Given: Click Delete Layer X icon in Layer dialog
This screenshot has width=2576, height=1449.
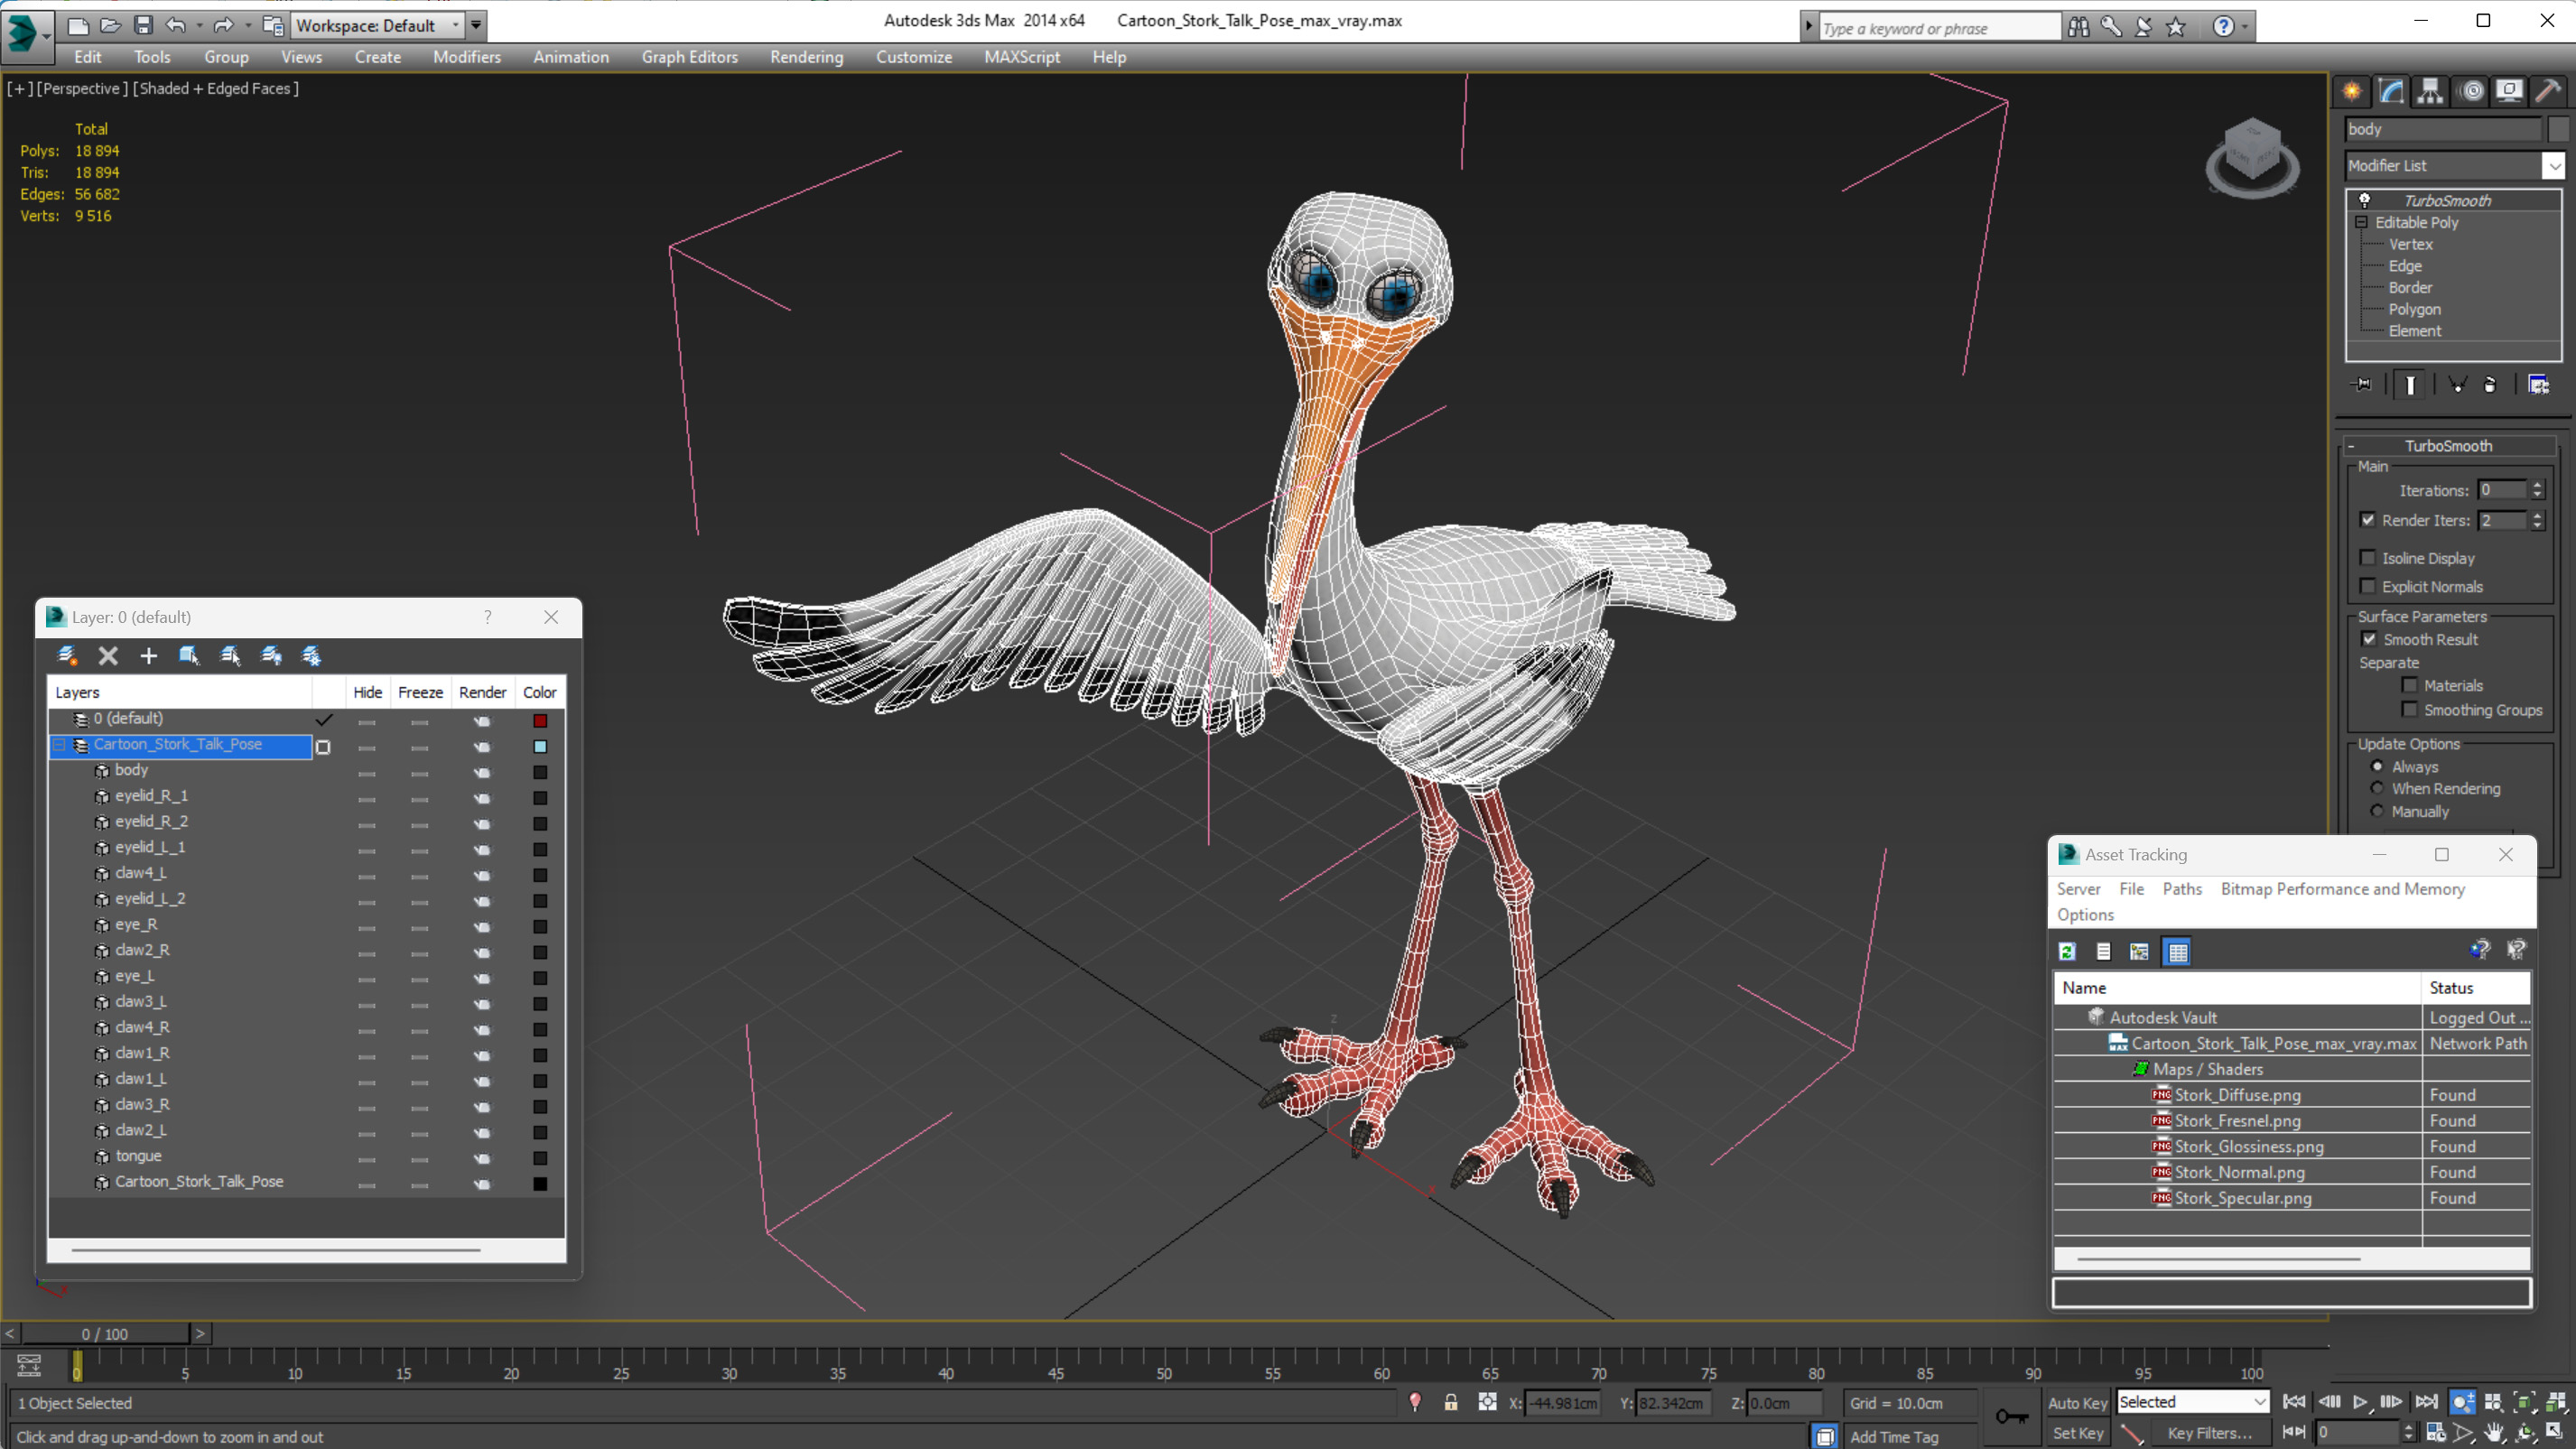Looking at the screenshot, I should click(108, 656).
